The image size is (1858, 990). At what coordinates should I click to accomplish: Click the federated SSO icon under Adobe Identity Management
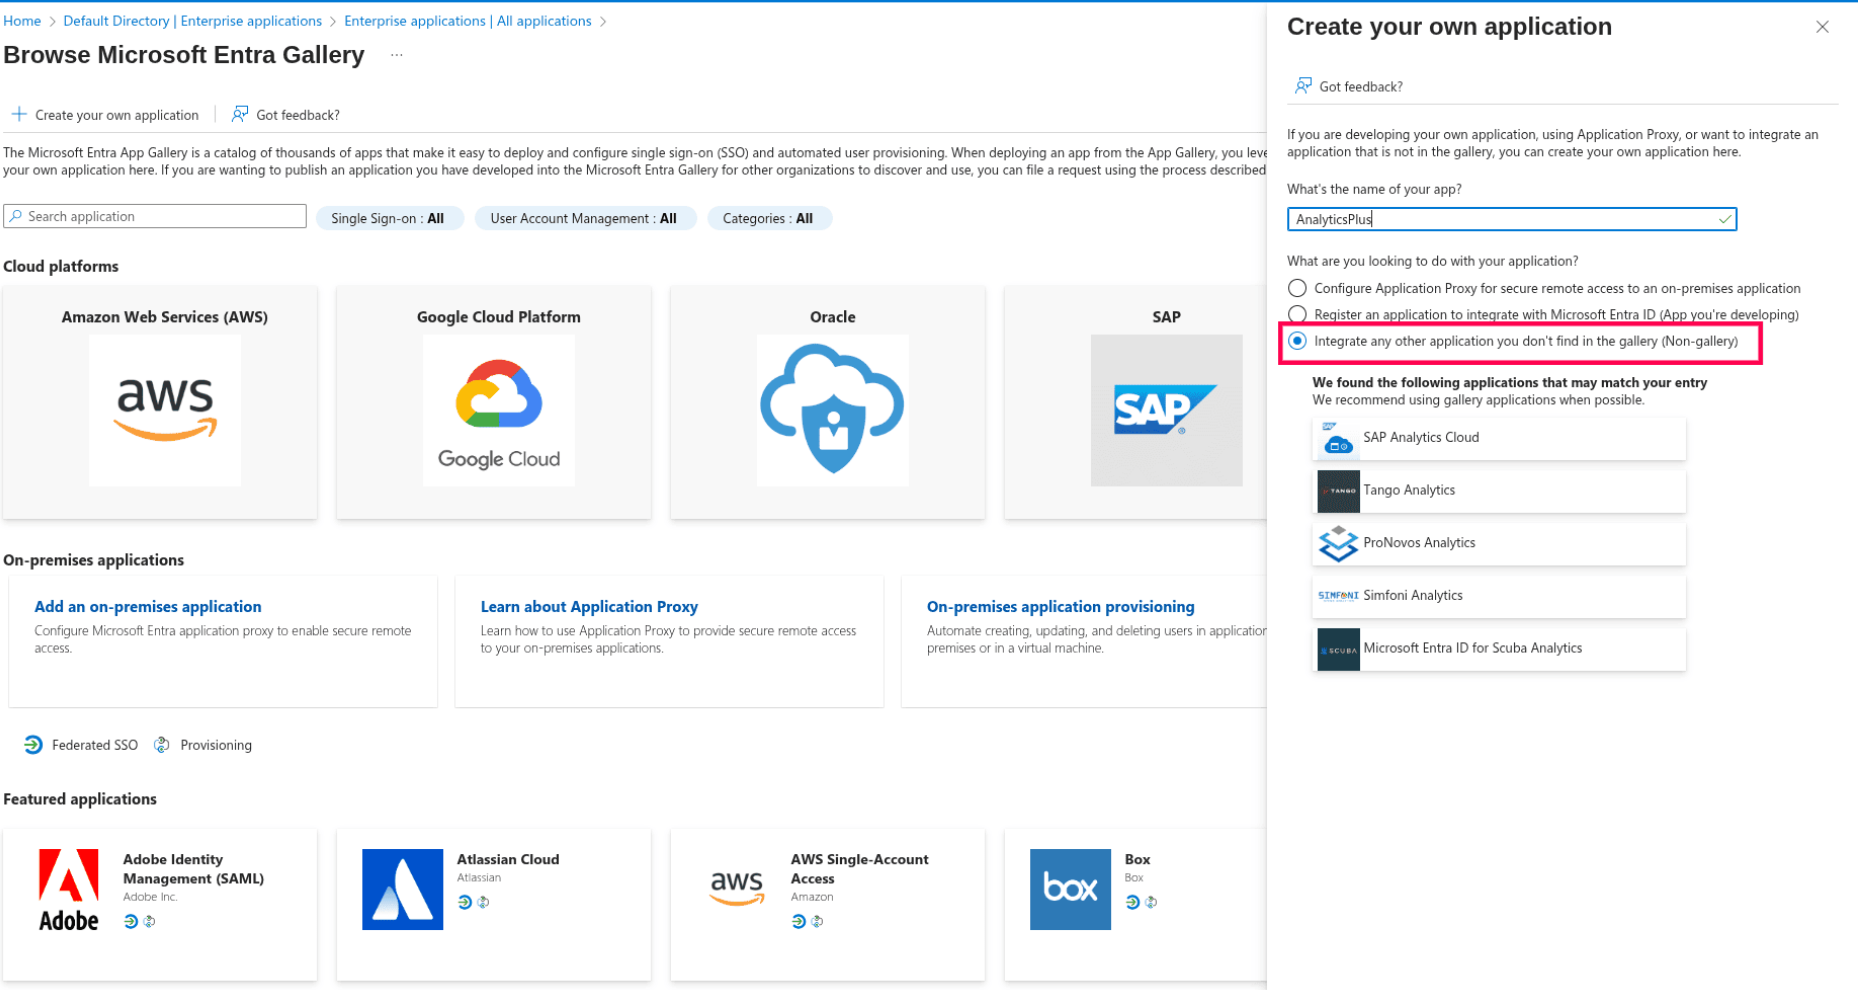(x=131, y=921)
